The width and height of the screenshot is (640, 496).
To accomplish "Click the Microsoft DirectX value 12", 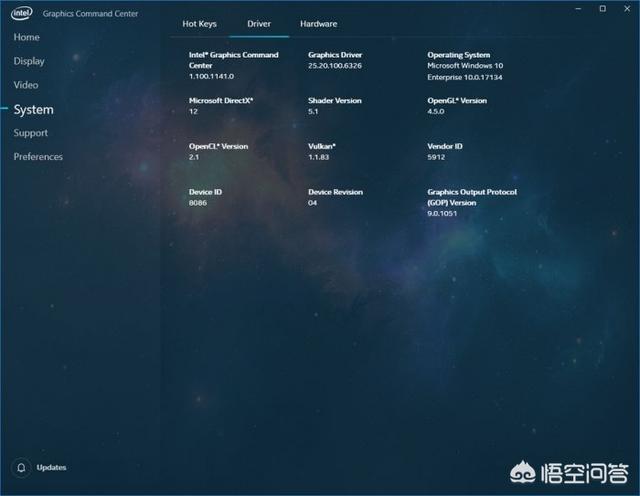I will [x=193, y=111].
